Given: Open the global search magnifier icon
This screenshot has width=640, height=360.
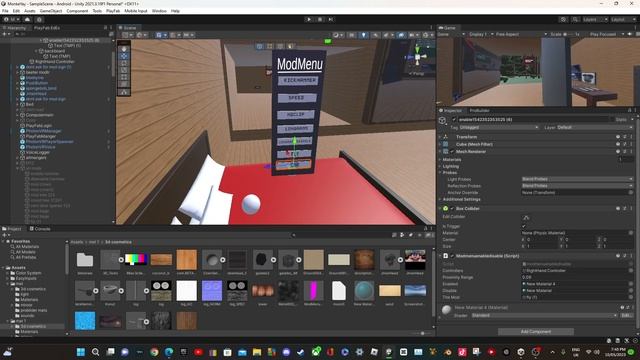Looking at the screenshot, I should [x=575, y=19].
